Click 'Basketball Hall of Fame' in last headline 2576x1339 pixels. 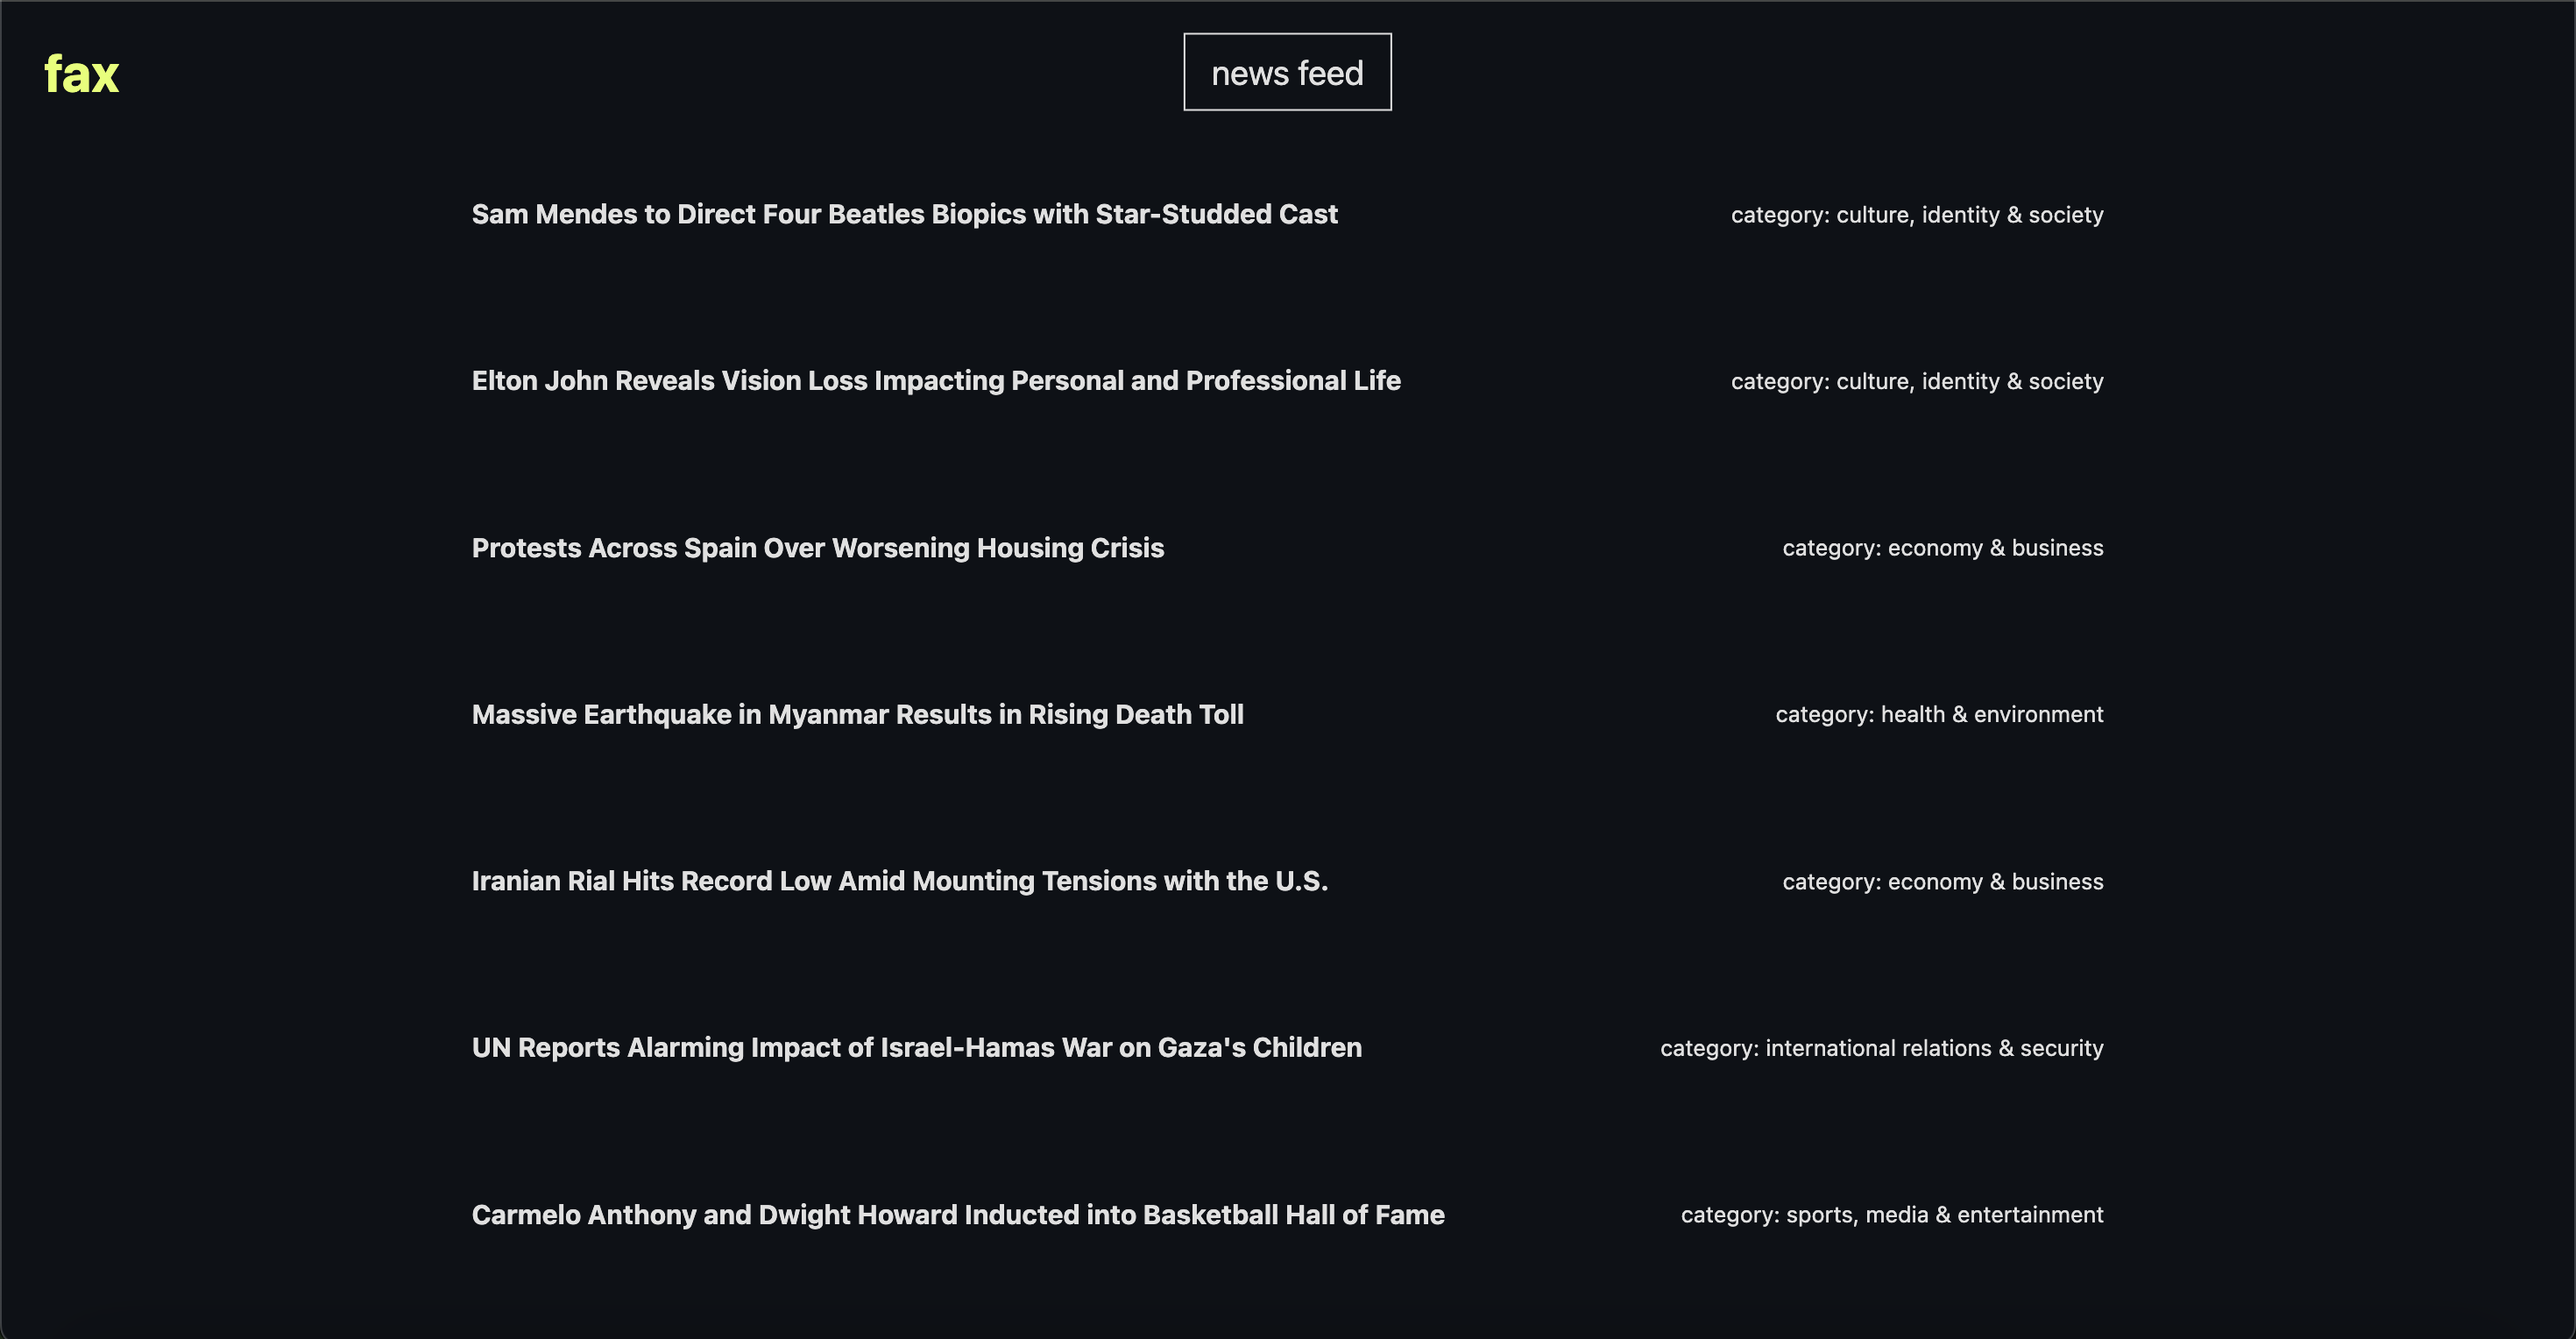(x=1293, y=1214)
